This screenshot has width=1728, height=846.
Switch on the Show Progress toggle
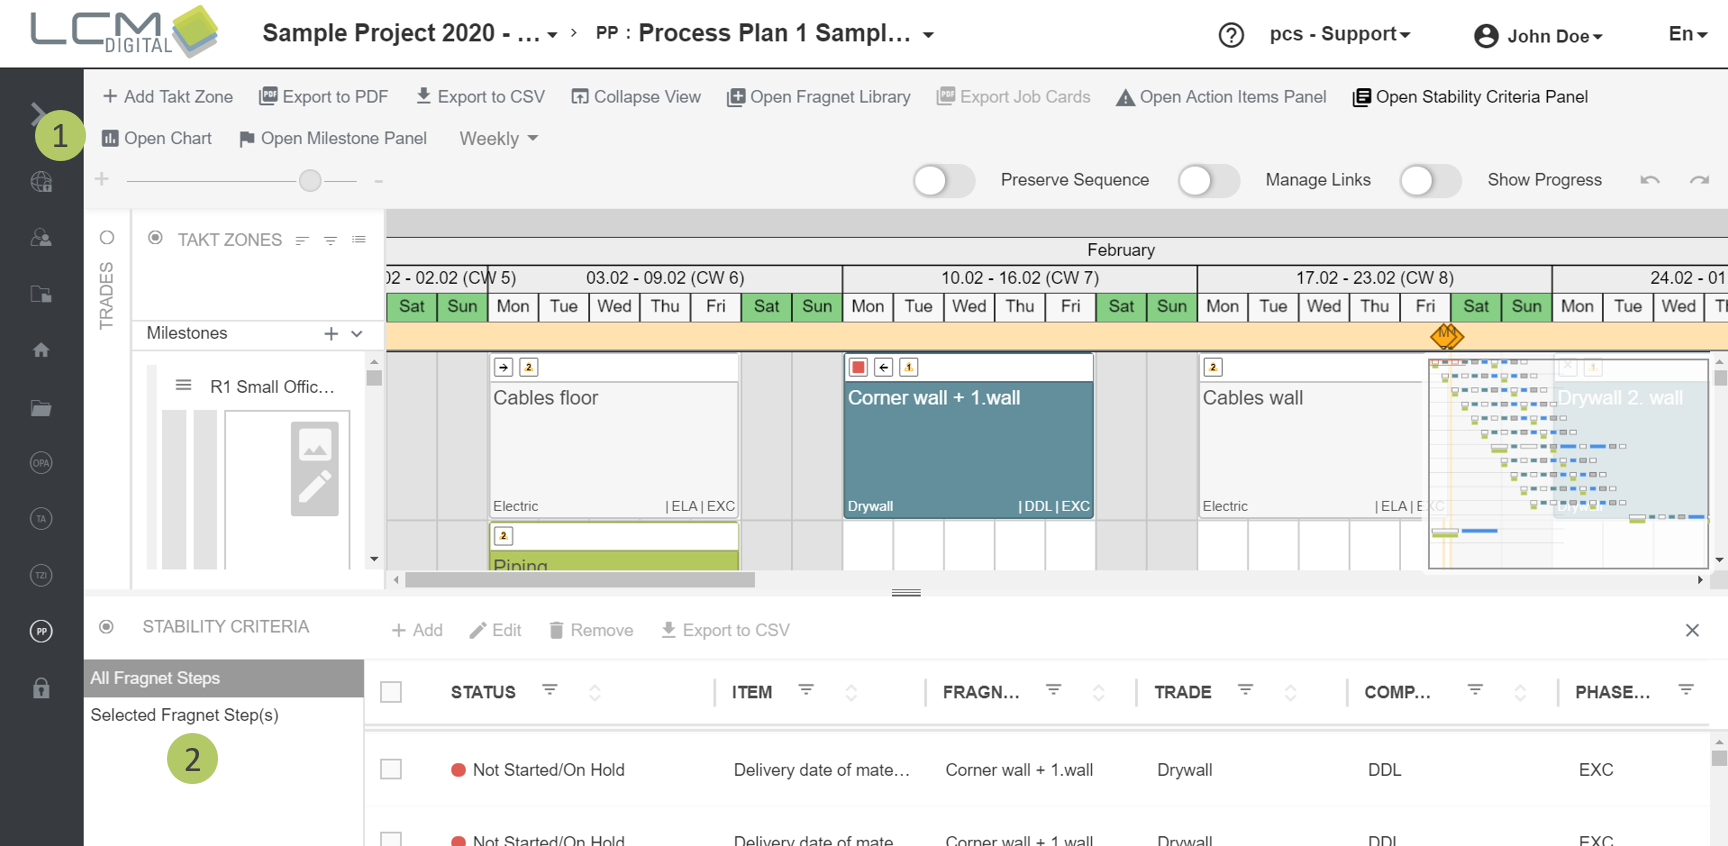[x=1430, y=180]
